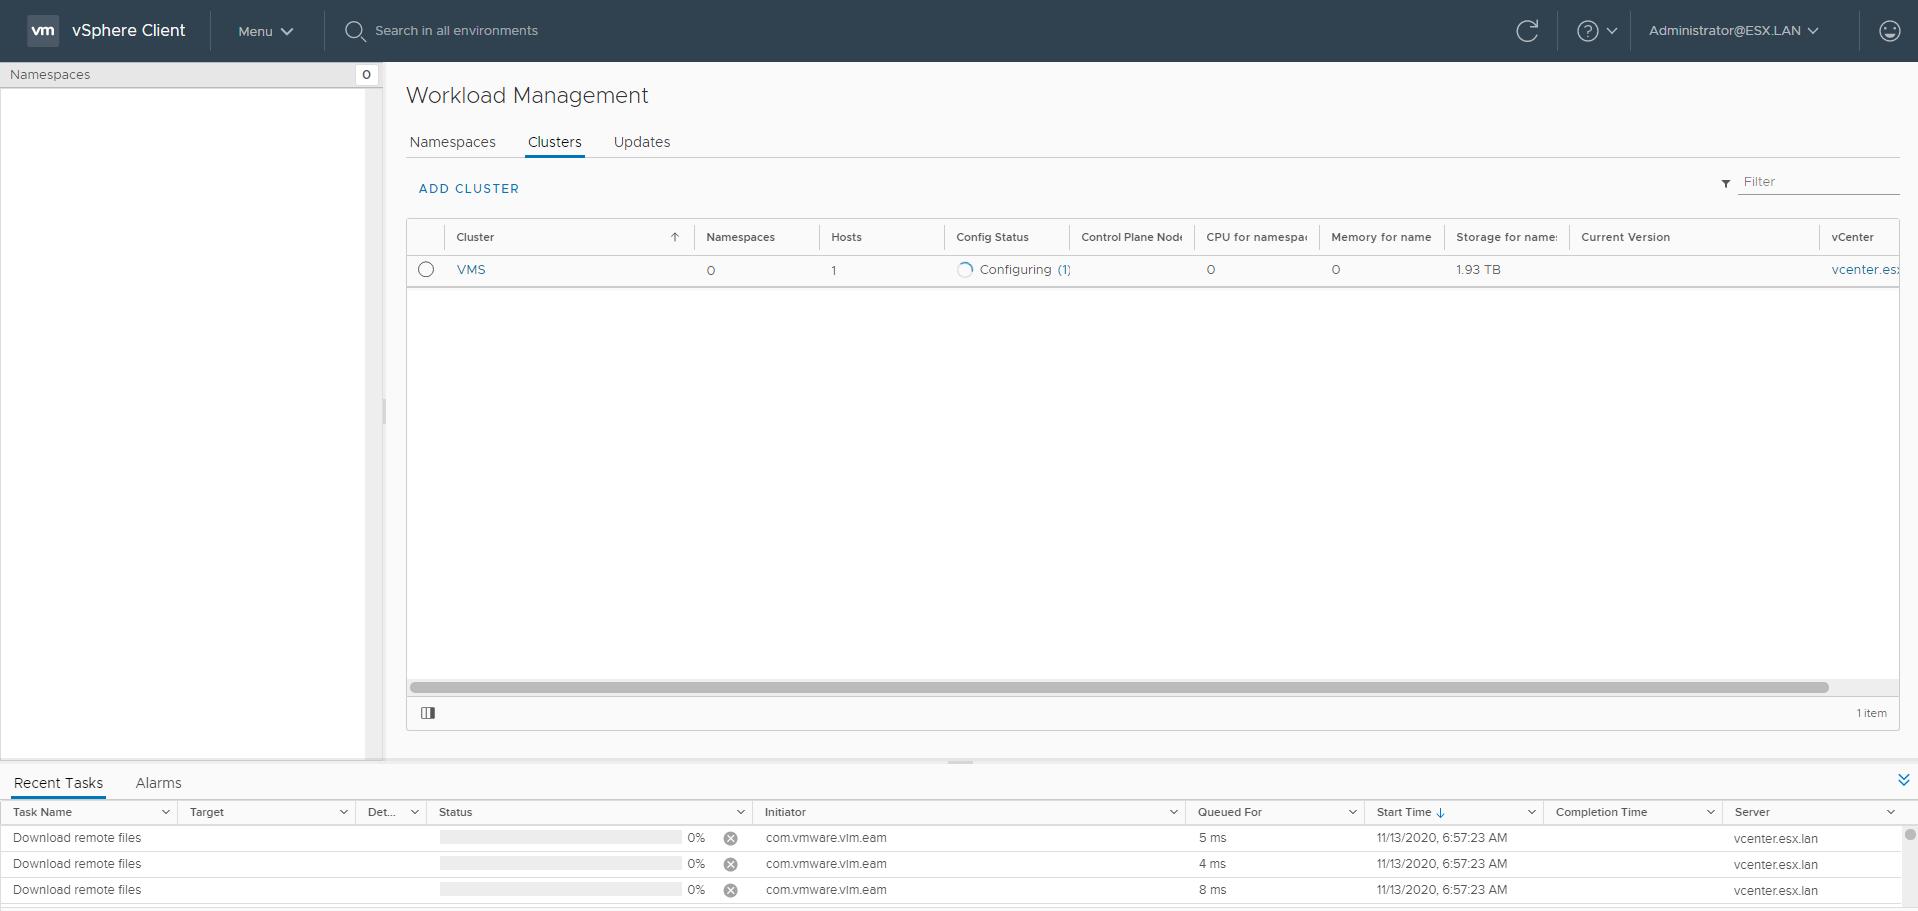This screenshot has height=911, width=1918.
Task: Open the Menu dropdown
Action: click(x=265, y=31)
